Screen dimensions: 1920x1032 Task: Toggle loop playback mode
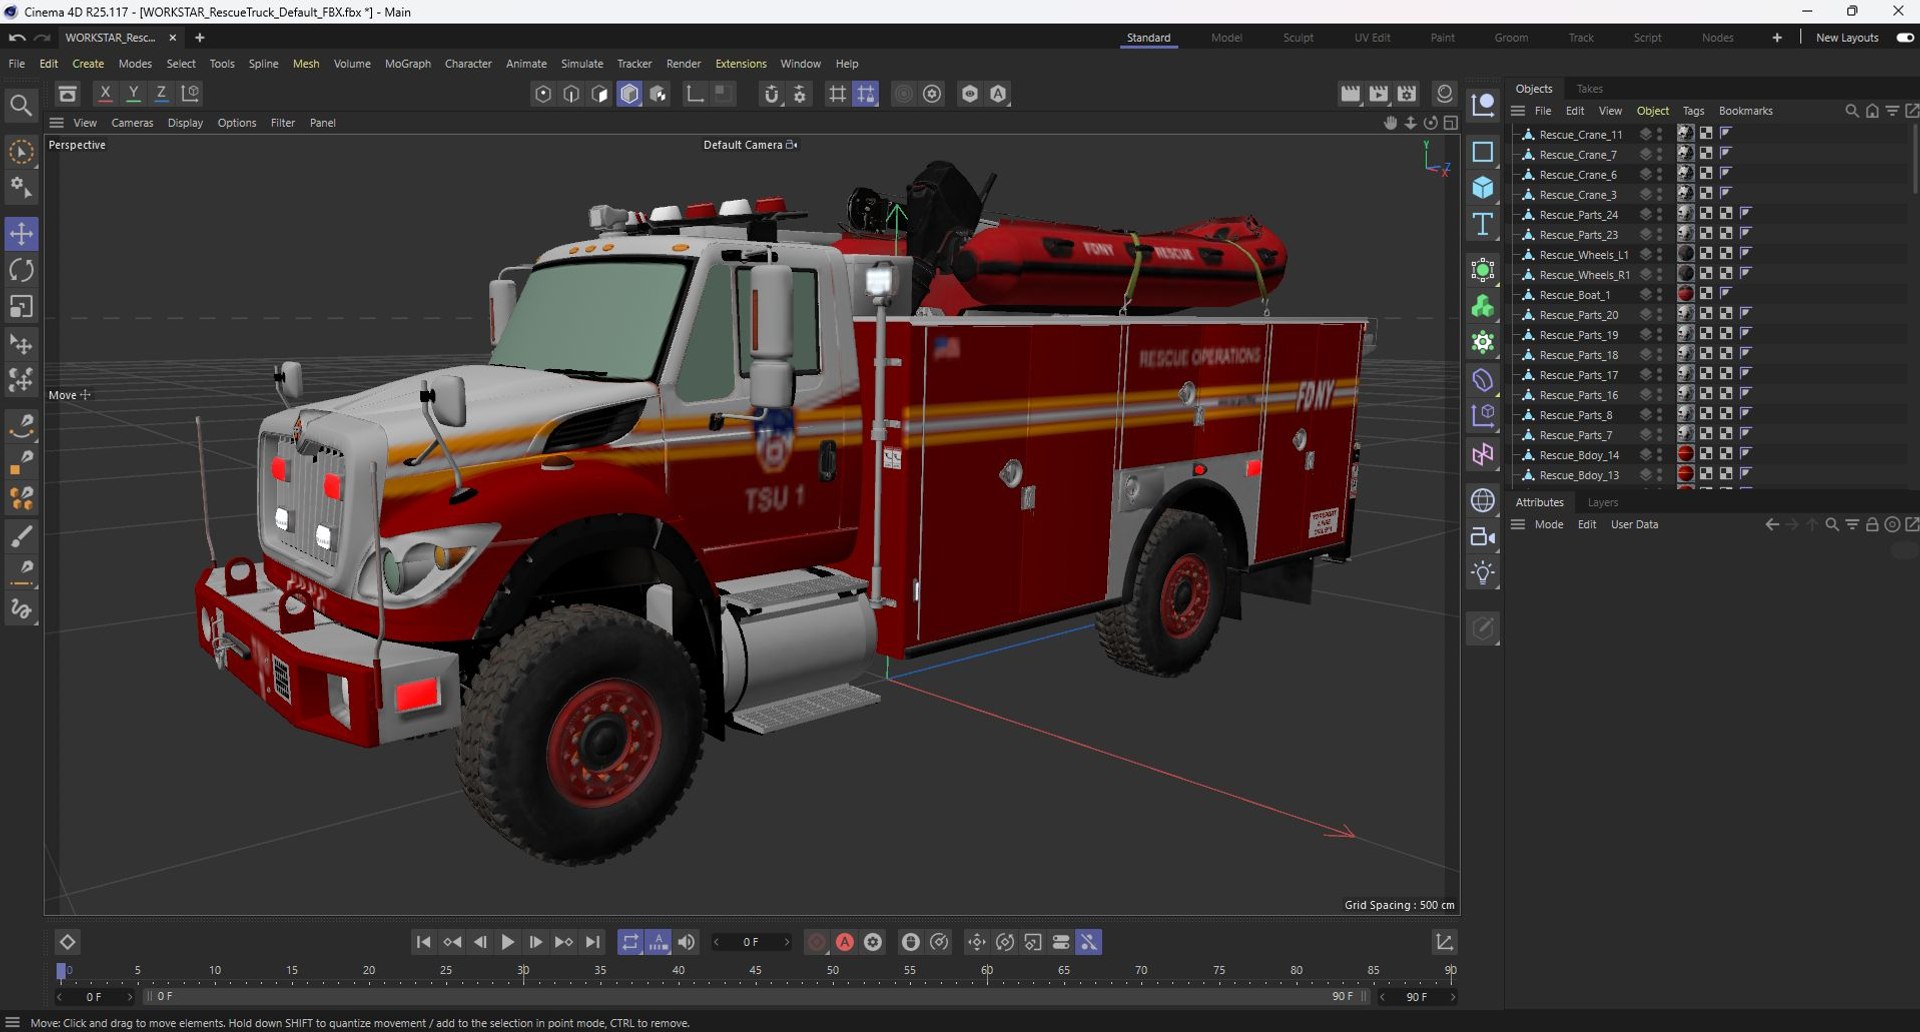coord(630,942)
